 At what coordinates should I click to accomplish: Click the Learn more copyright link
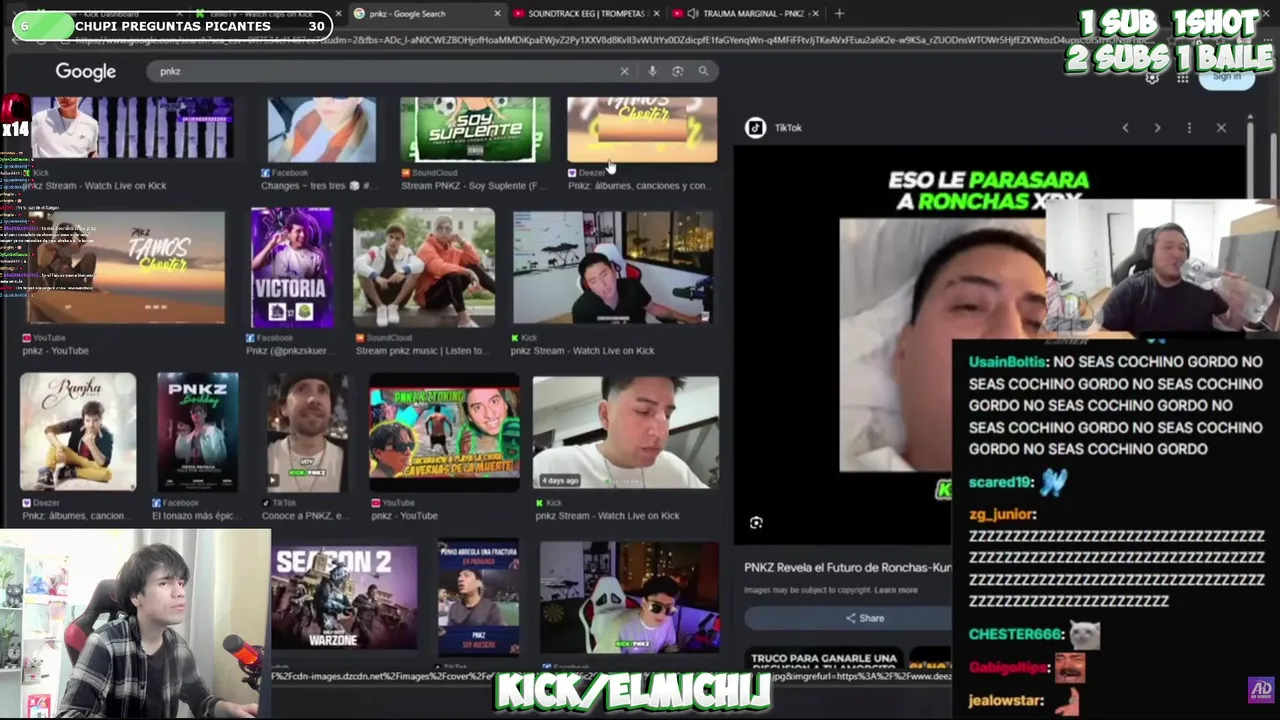(895, 590)
